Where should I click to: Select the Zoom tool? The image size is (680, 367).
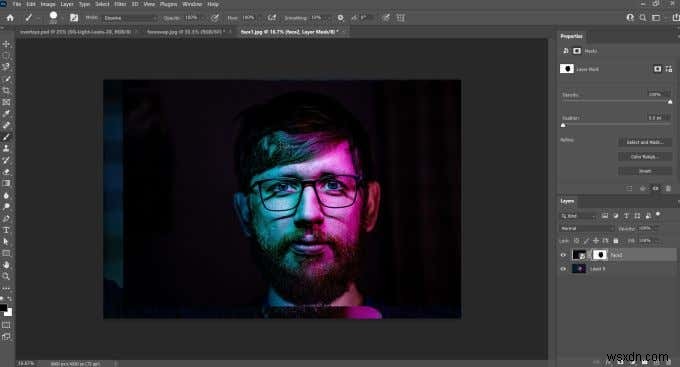click(6, 276)
